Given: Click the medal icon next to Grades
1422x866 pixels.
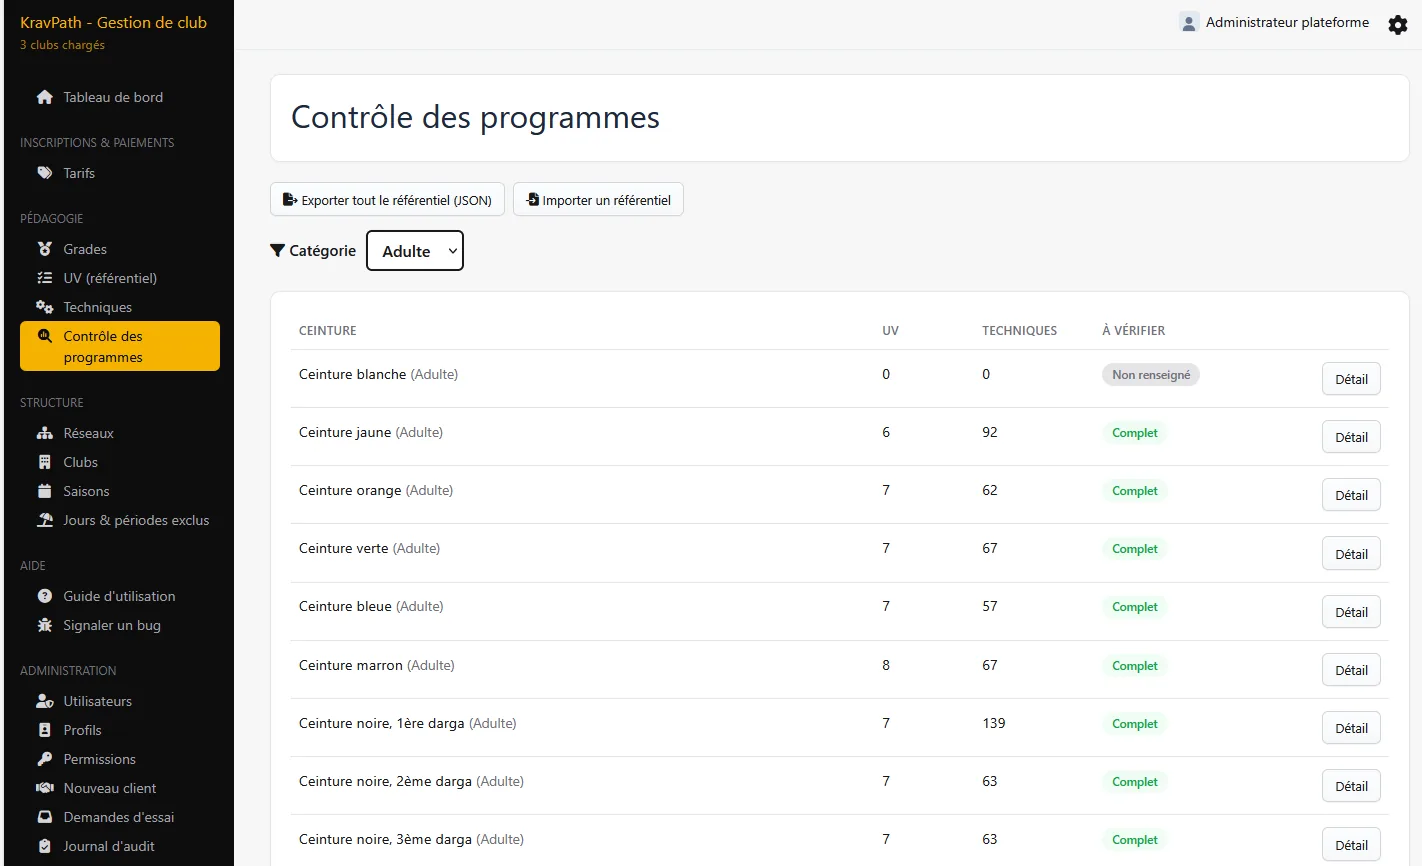Looking at the screenshot, I should pos(44,249).
